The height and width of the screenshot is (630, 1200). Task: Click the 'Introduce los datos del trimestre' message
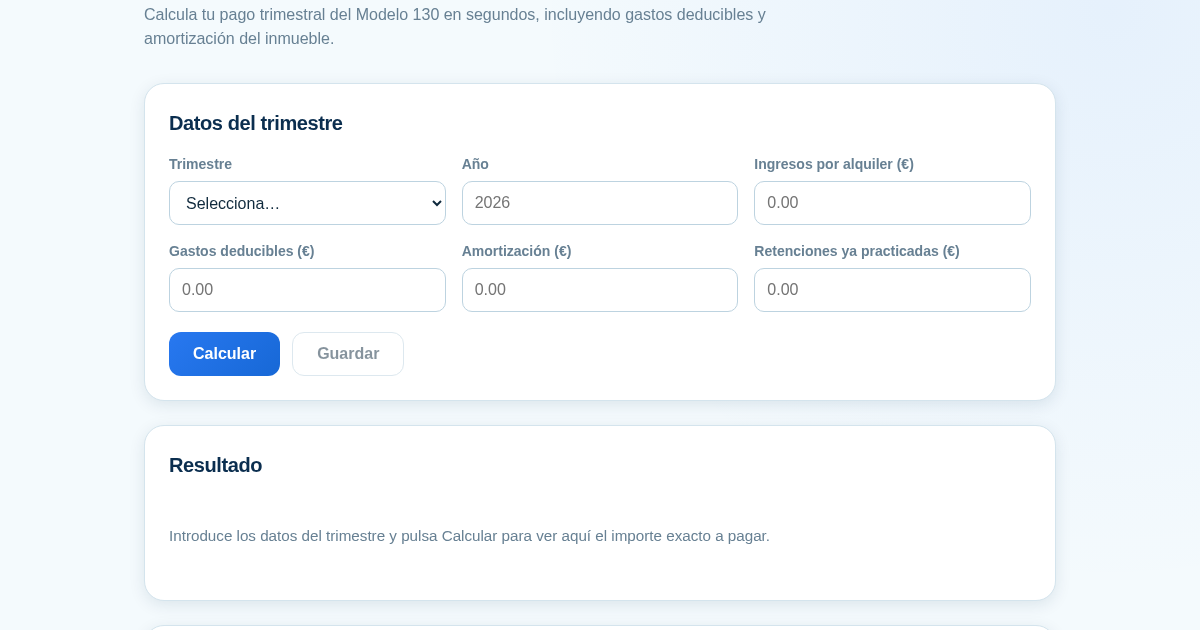pos(469,536)
